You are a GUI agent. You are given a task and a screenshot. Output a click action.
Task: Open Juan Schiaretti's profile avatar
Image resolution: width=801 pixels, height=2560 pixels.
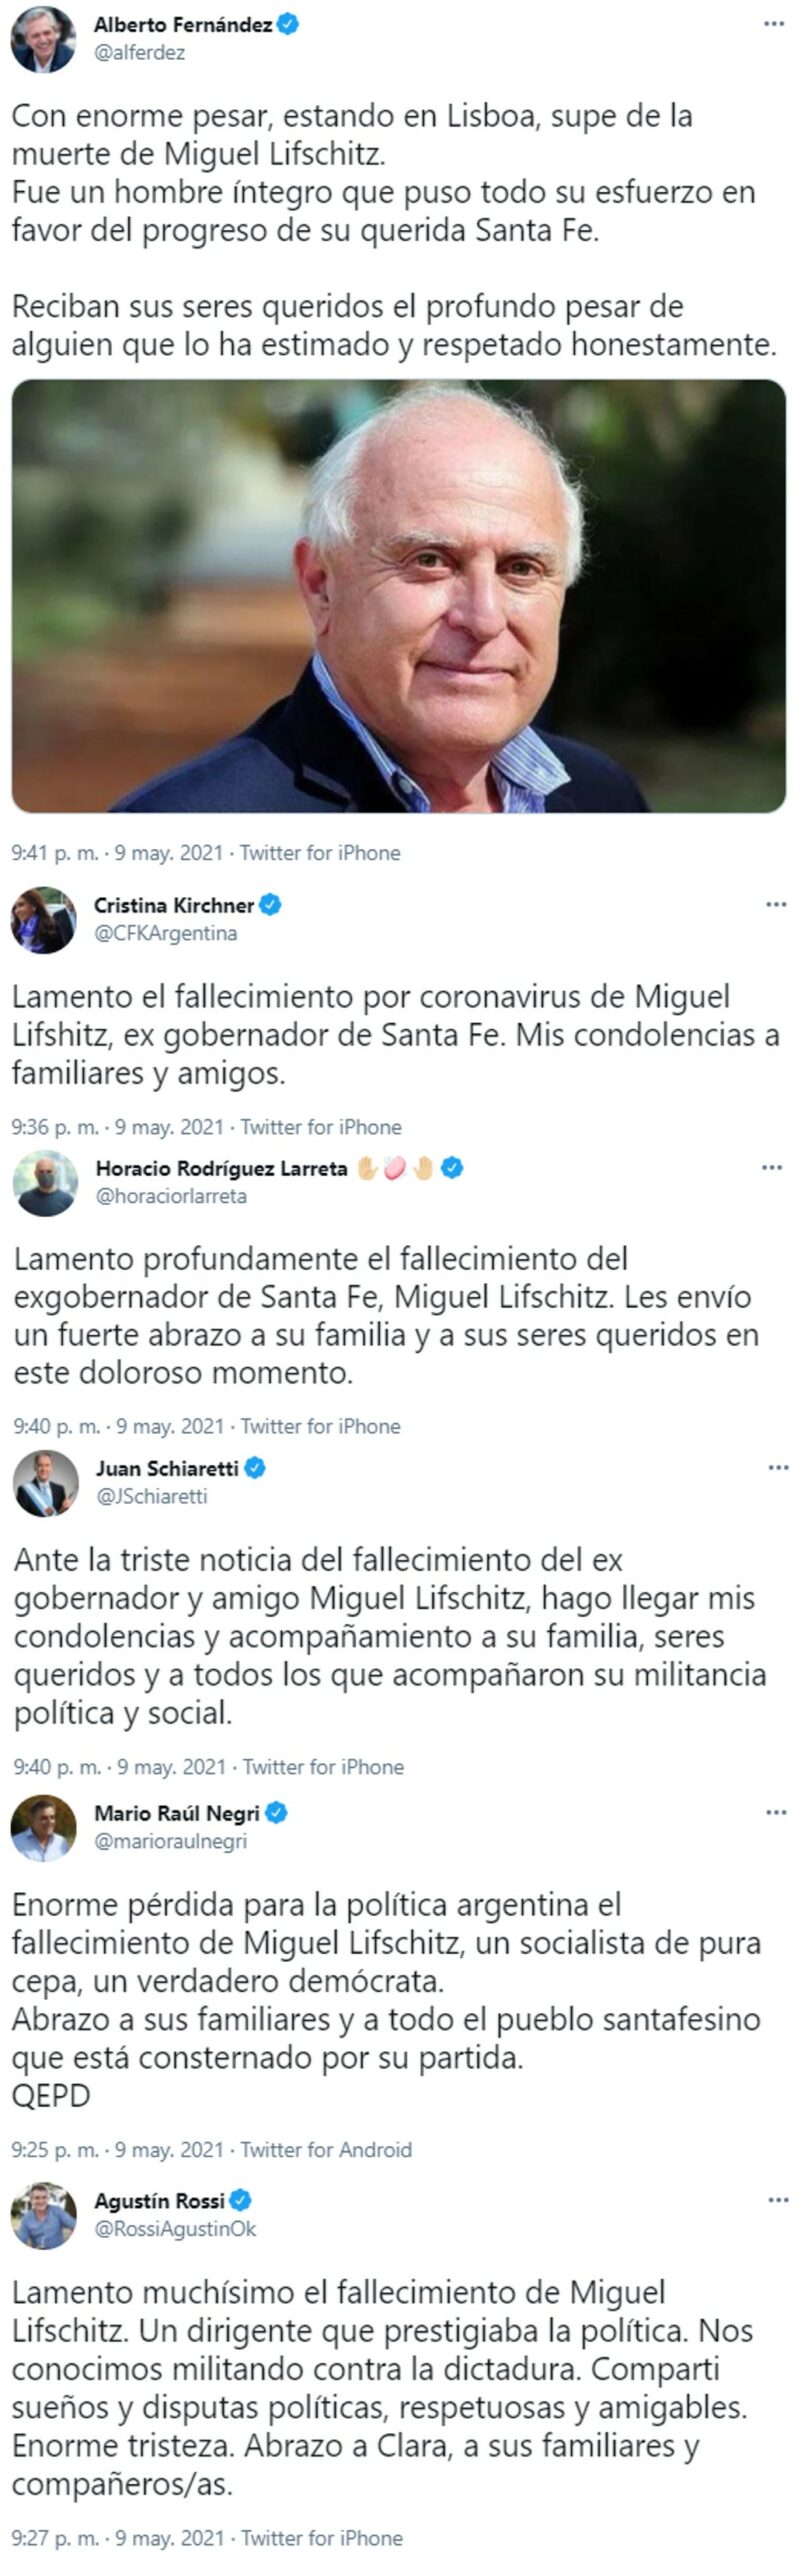click(46, 1484)
